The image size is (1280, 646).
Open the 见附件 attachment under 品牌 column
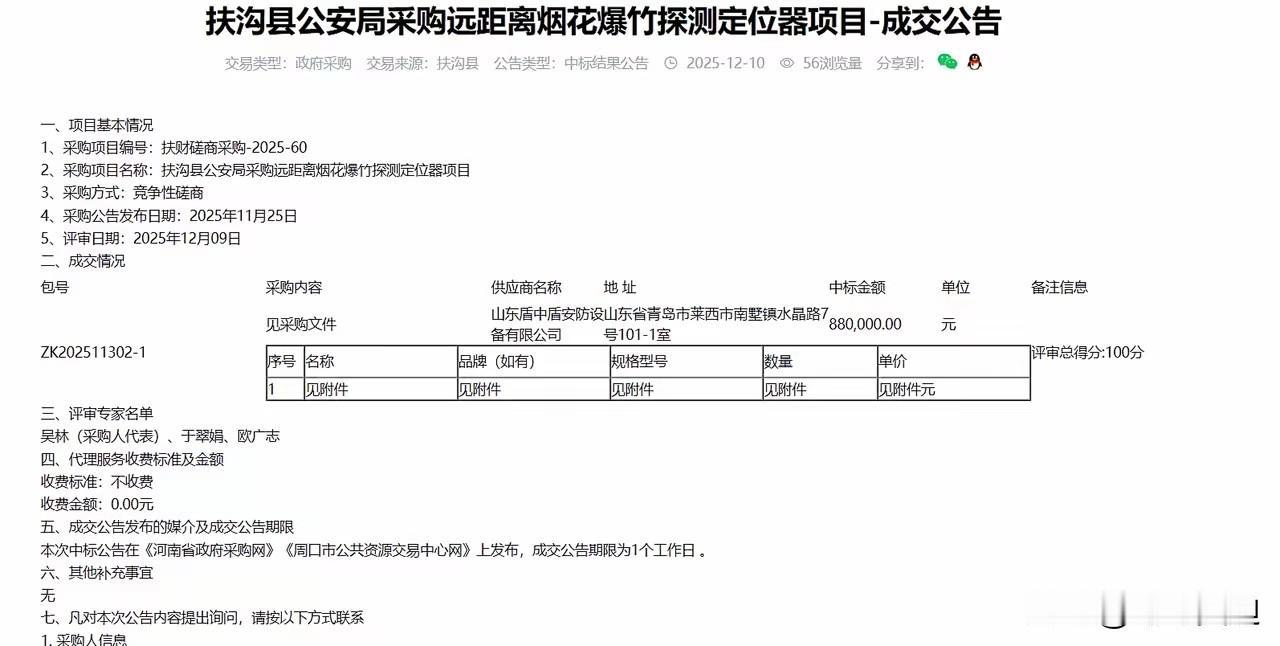[483, 389]
